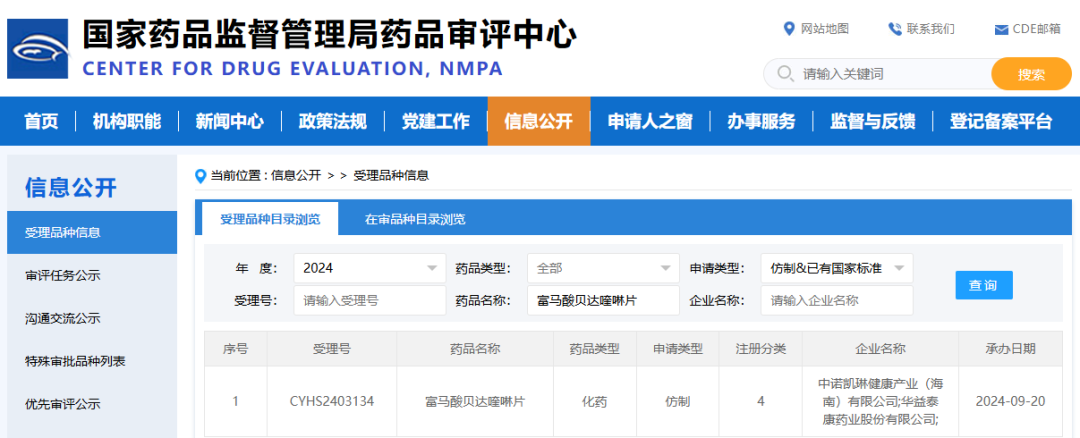Click the 当前位置 location pin icon
The height and width of the screenshot is (438, 1080).
(200, 176)
